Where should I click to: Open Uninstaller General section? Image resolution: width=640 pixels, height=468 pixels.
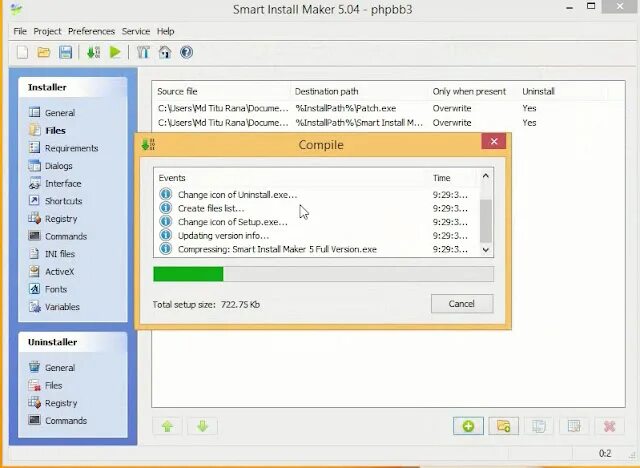tap(52, 368)
